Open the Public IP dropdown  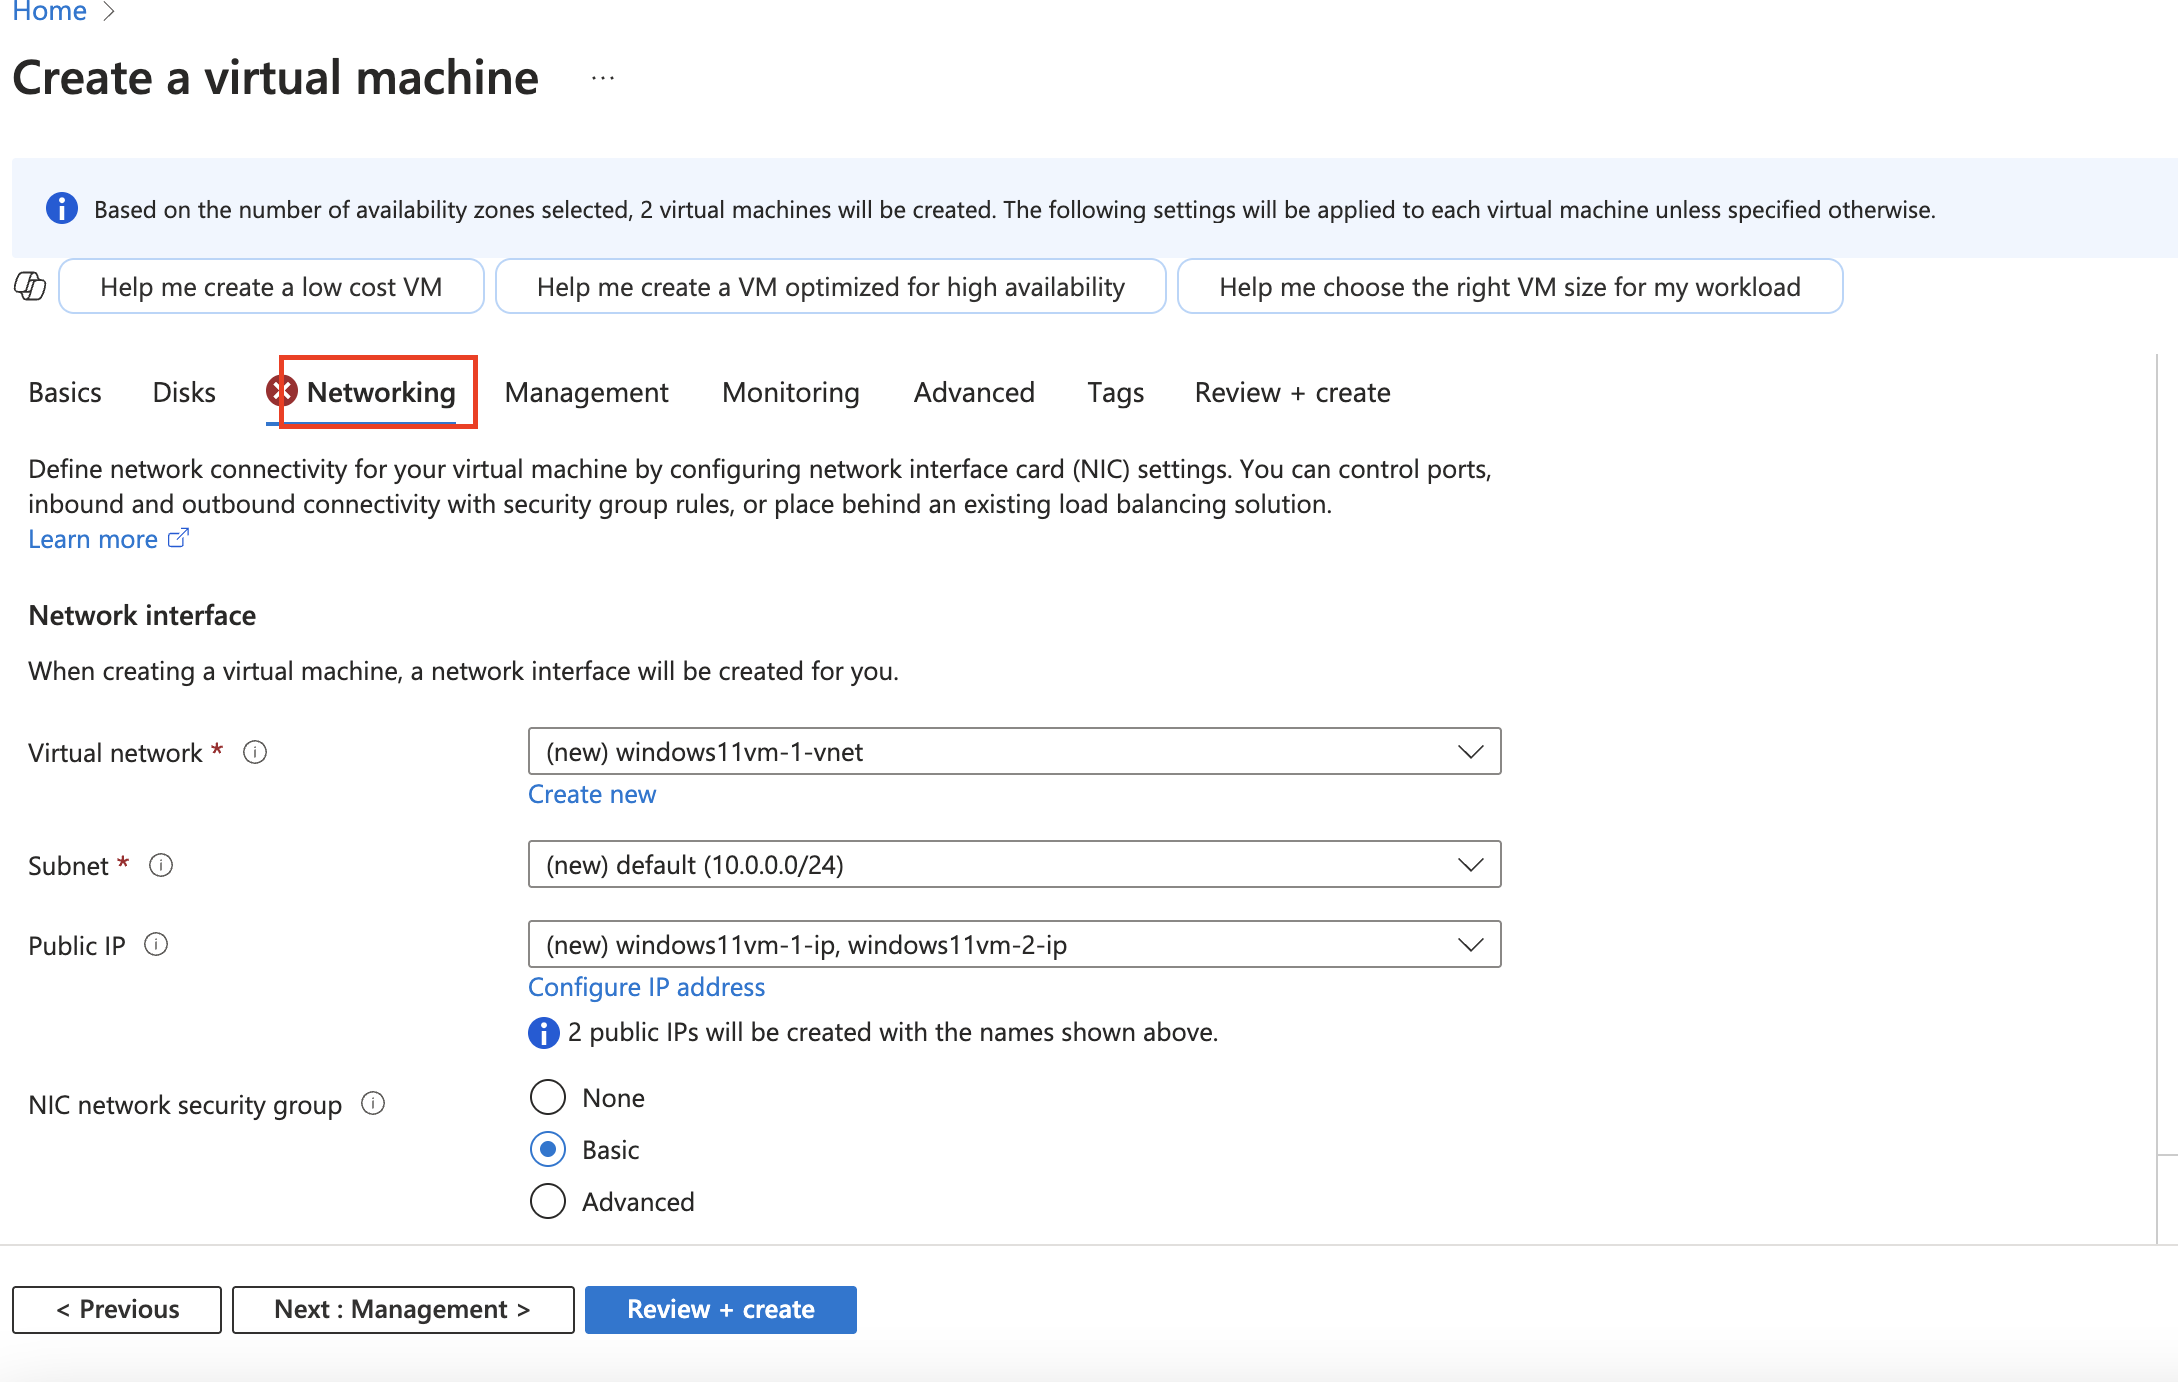coord(1014,944)
